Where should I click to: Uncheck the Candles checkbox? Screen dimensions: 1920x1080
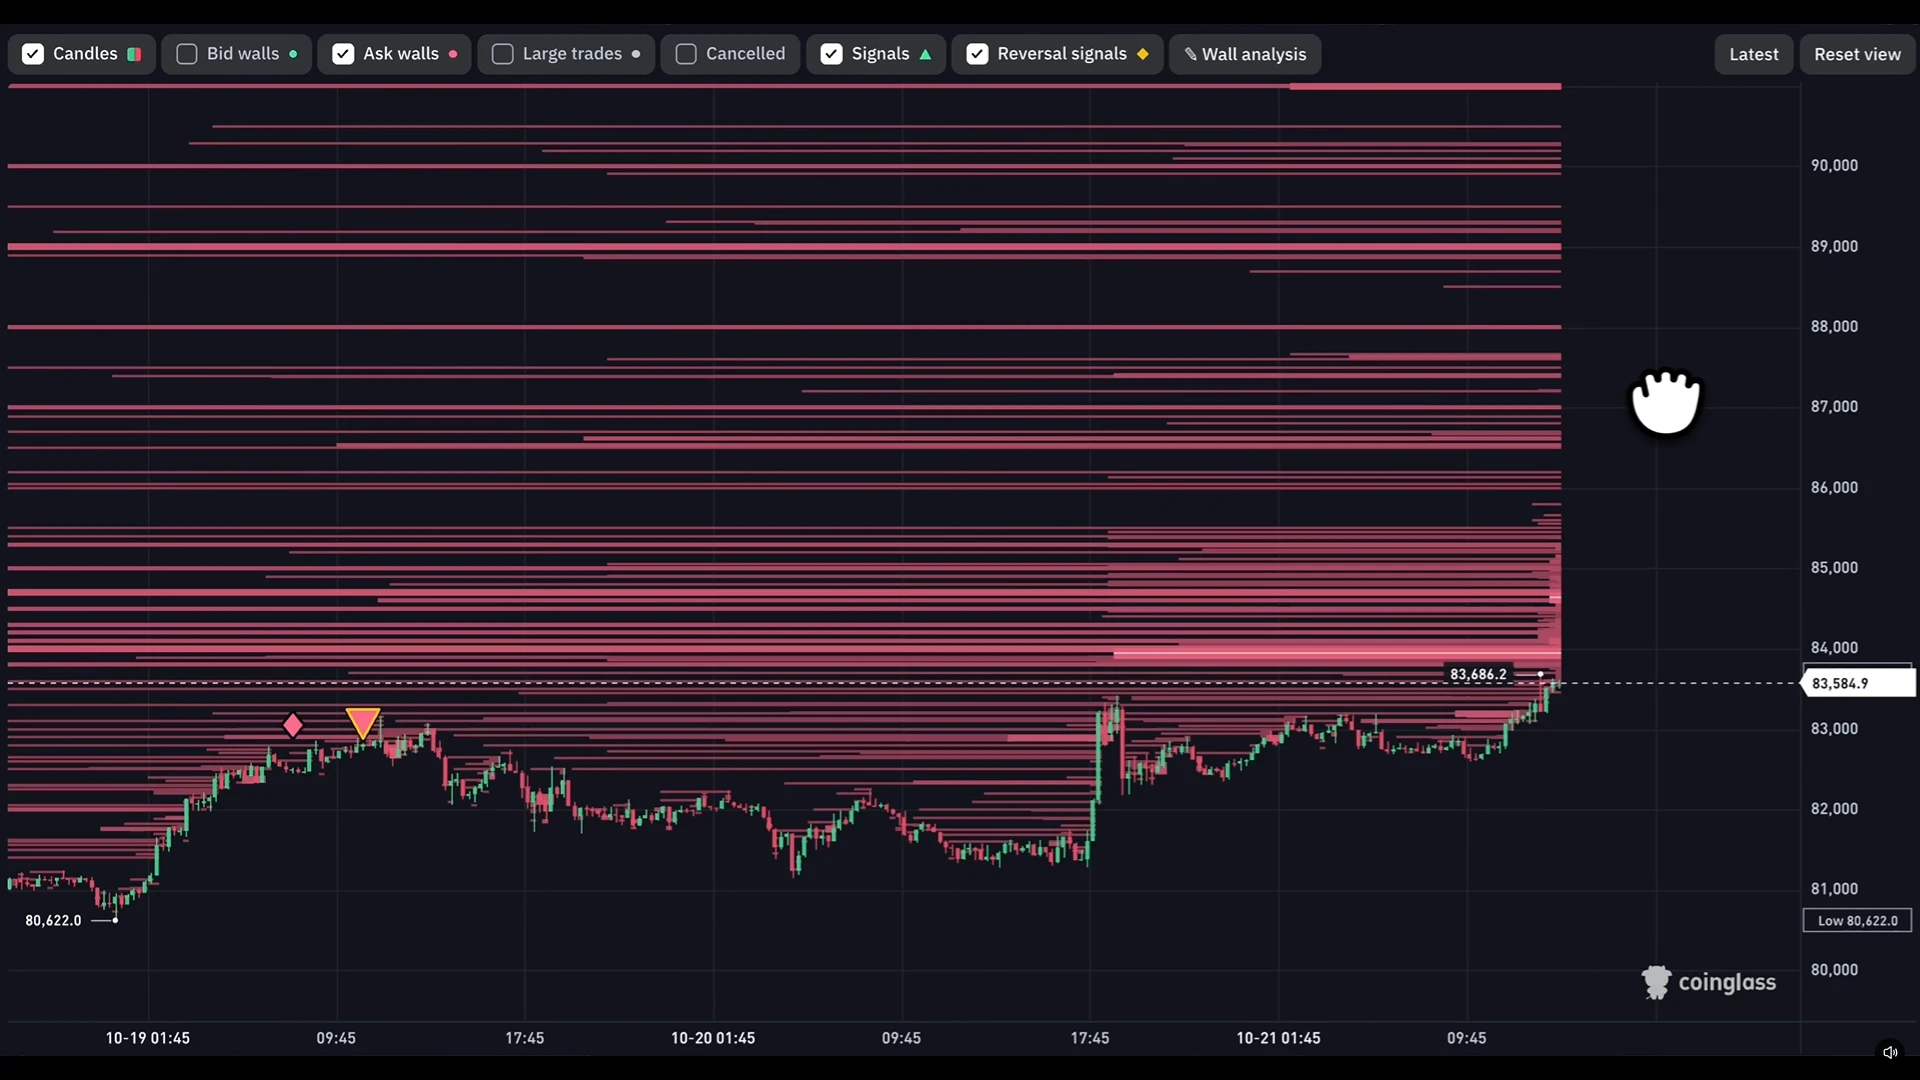[33, 54]
